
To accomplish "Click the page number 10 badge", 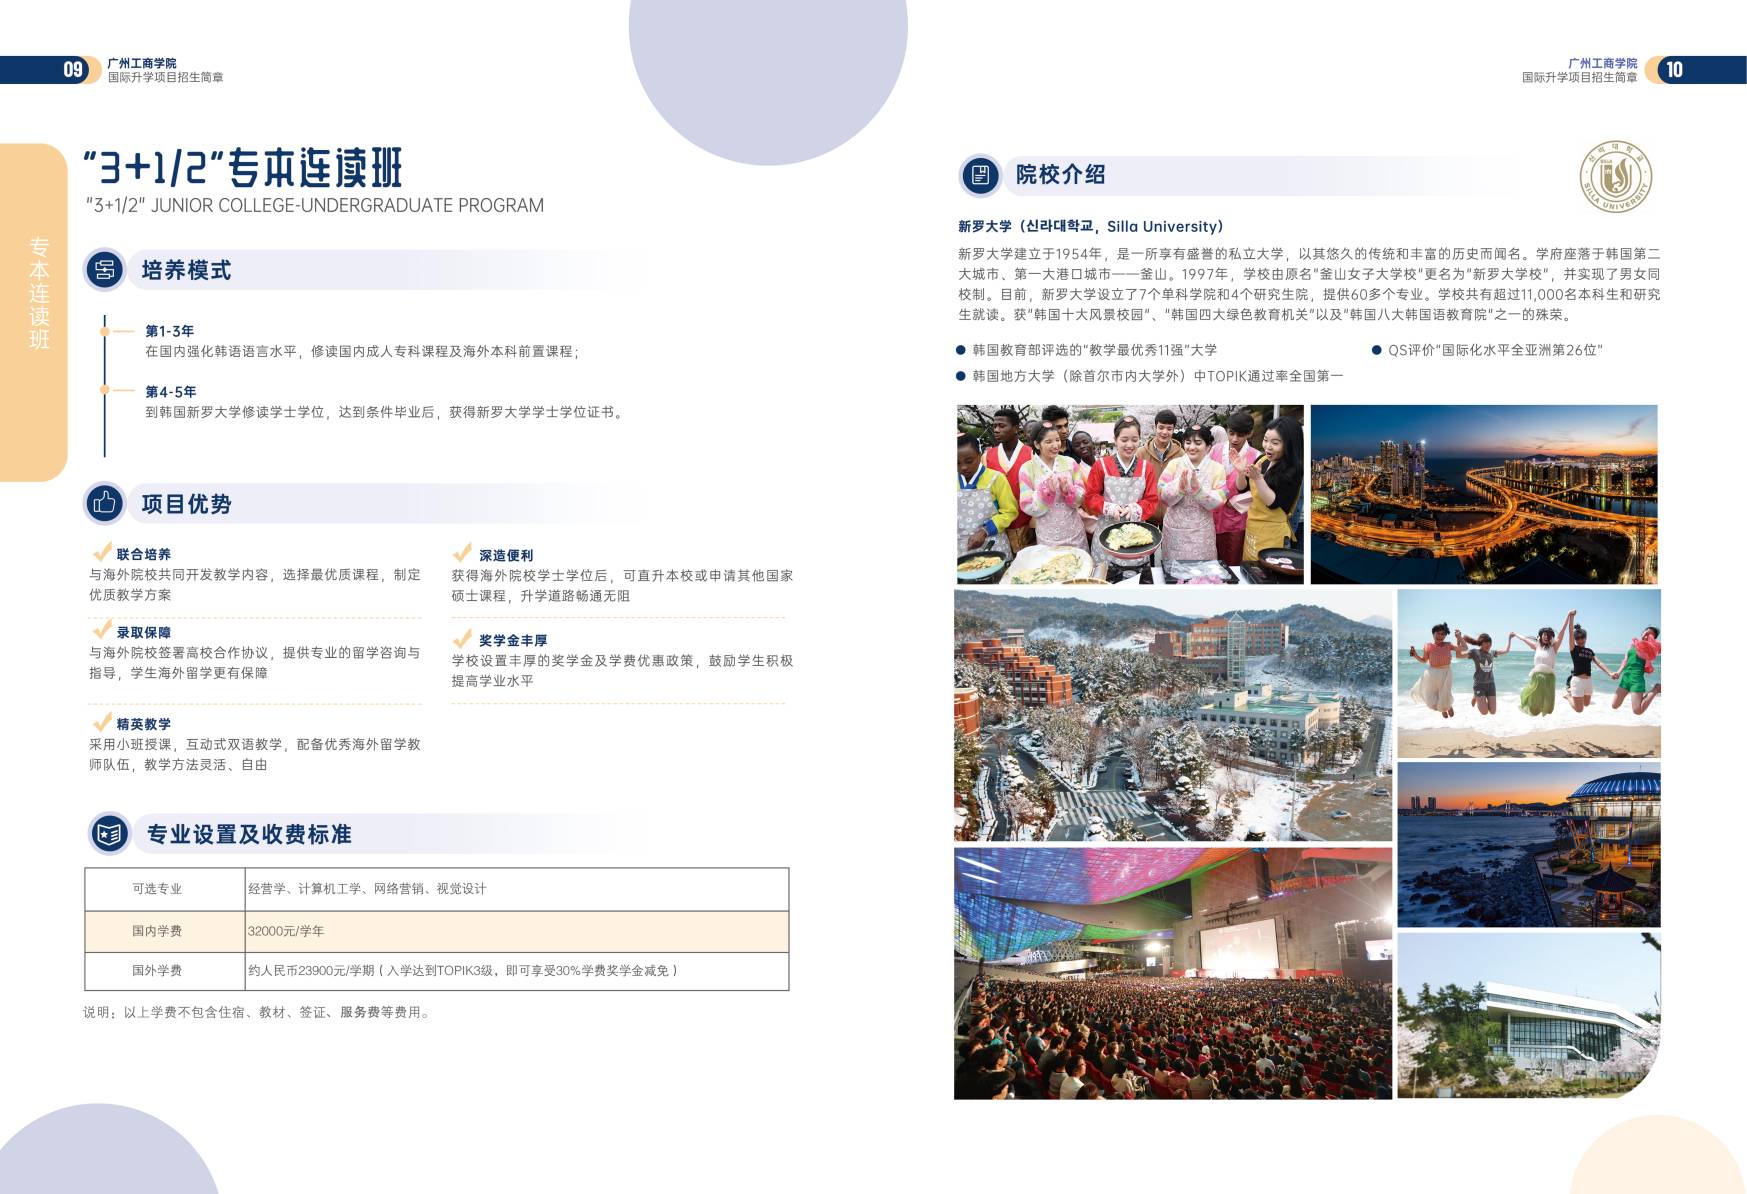I will [x=1674, y=69].
